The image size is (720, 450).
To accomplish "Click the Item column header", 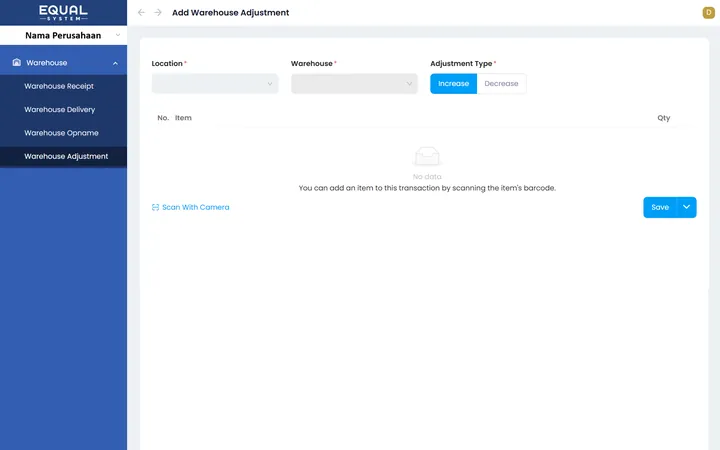I will (183, 118).
